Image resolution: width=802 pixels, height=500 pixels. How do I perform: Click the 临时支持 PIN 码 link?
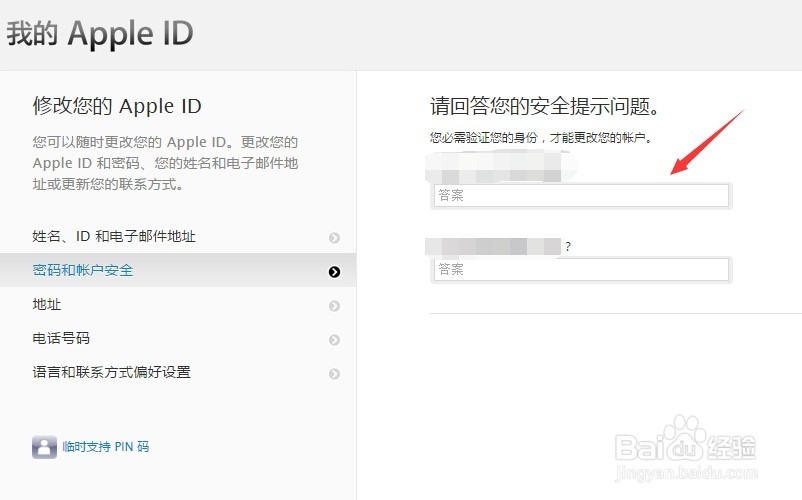pyautogui.click(x=106, y=447)
